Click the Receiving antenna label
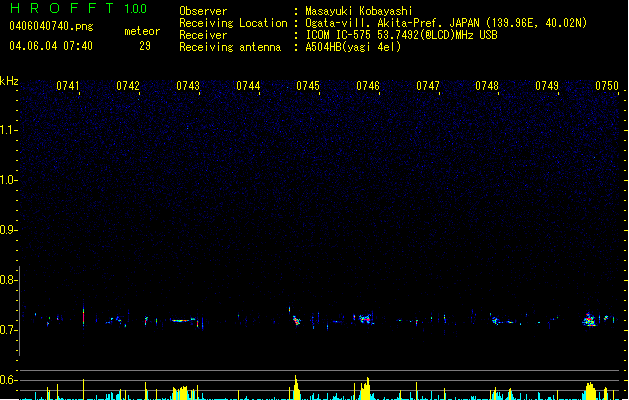629x400 pixels. (230, 47)
